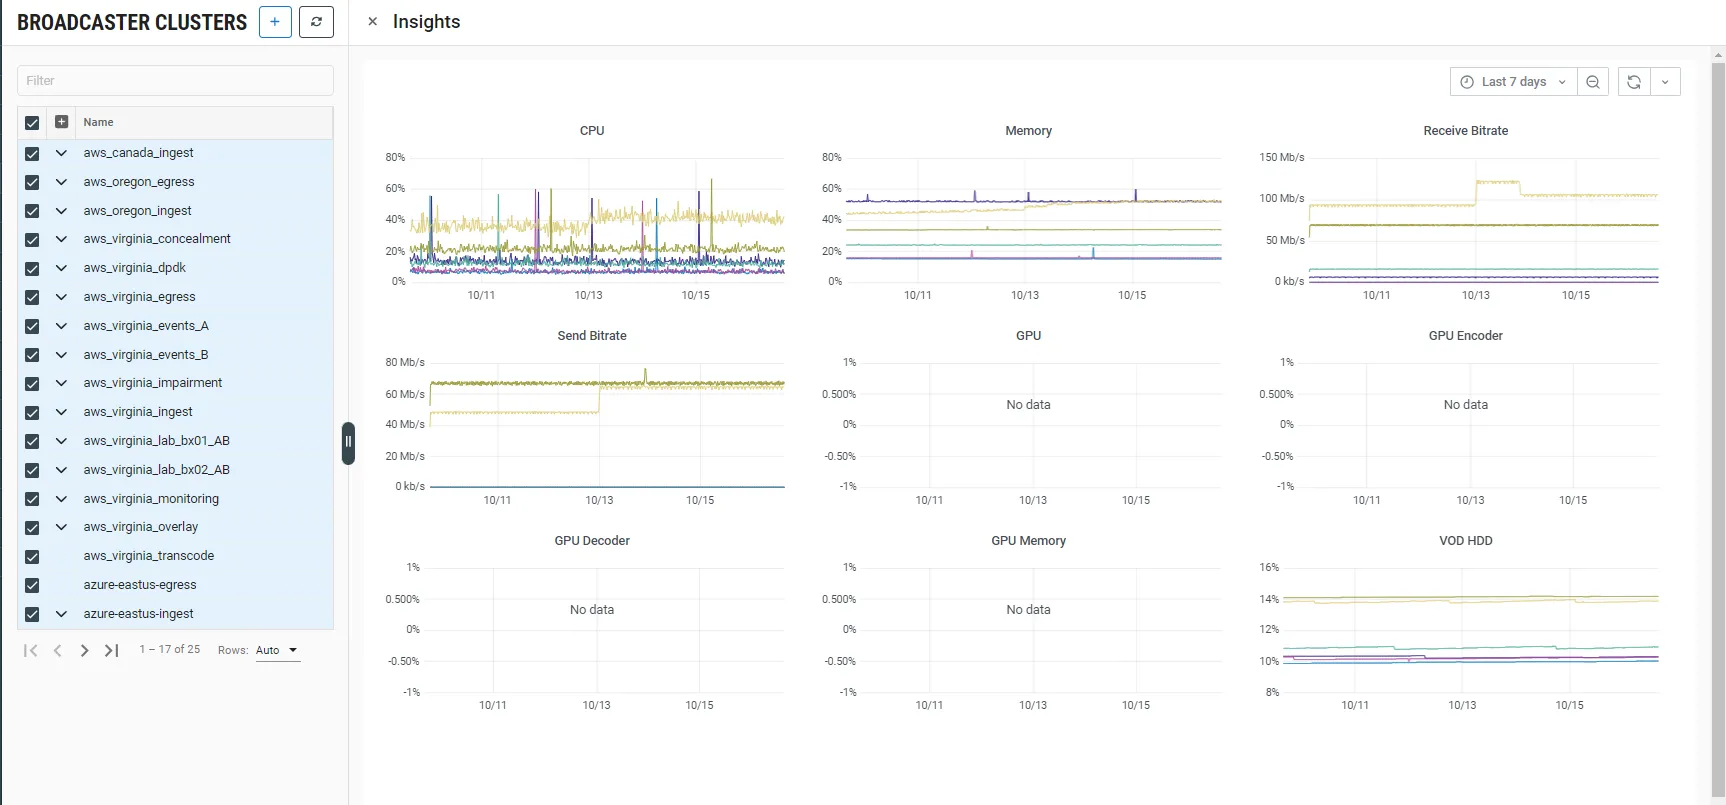This screenshot has width=1726, height=805.
Task: Toggle the select all checkbox in header
Action: click(x=32, y=123)
